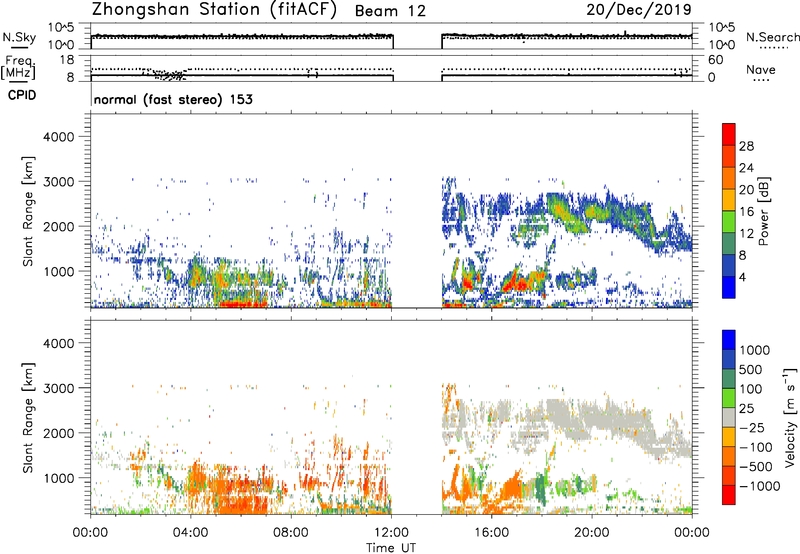Screen dimensions: 800x554
Task: Click the '12:00' time tick label
Action: 391,533
